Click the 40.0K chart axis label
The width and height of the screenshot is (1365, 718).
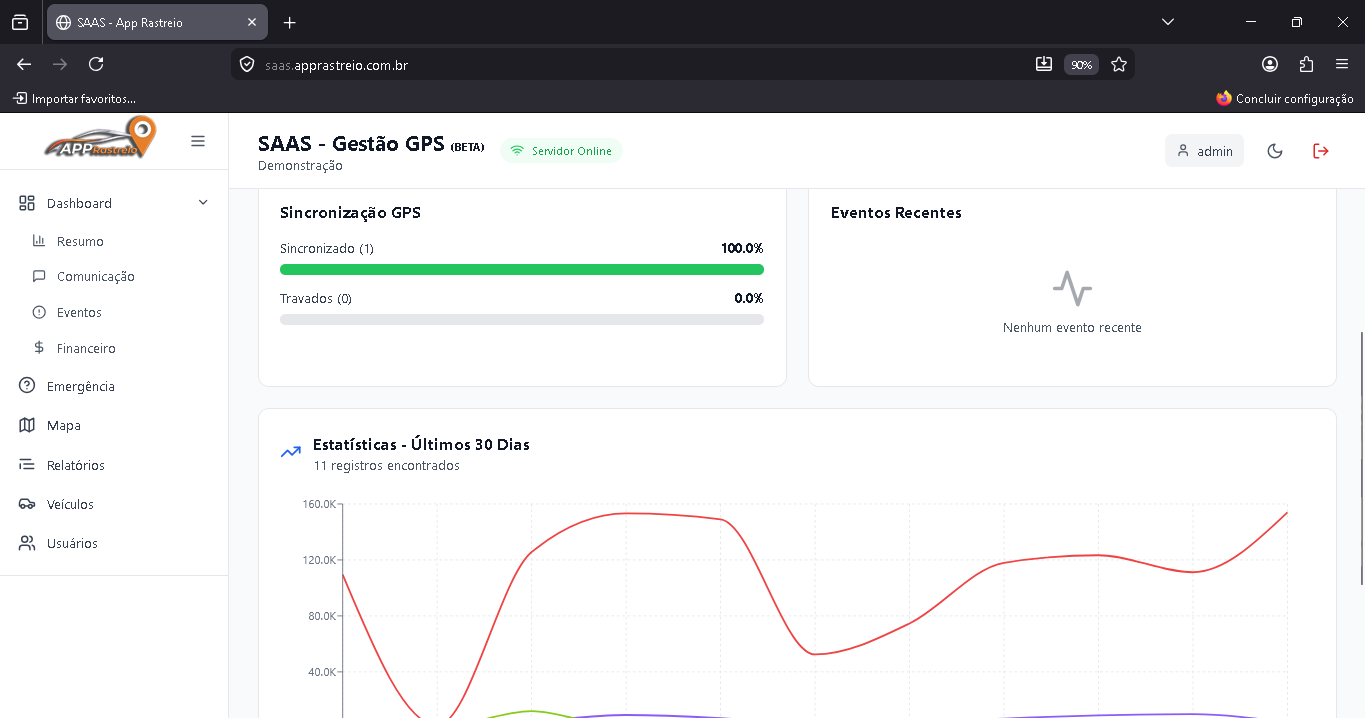pos(322,672)
